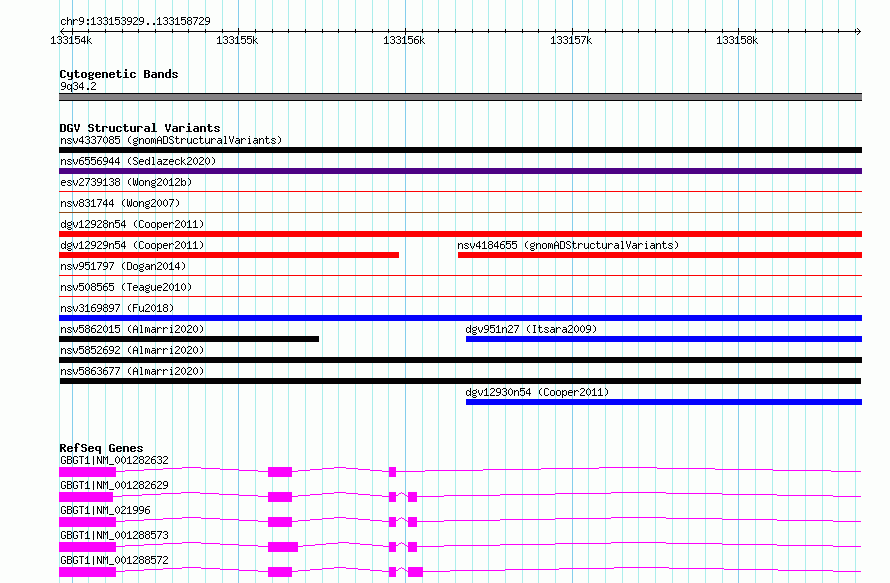Click the black nsv5863677 variant bar

click(460, 381)
